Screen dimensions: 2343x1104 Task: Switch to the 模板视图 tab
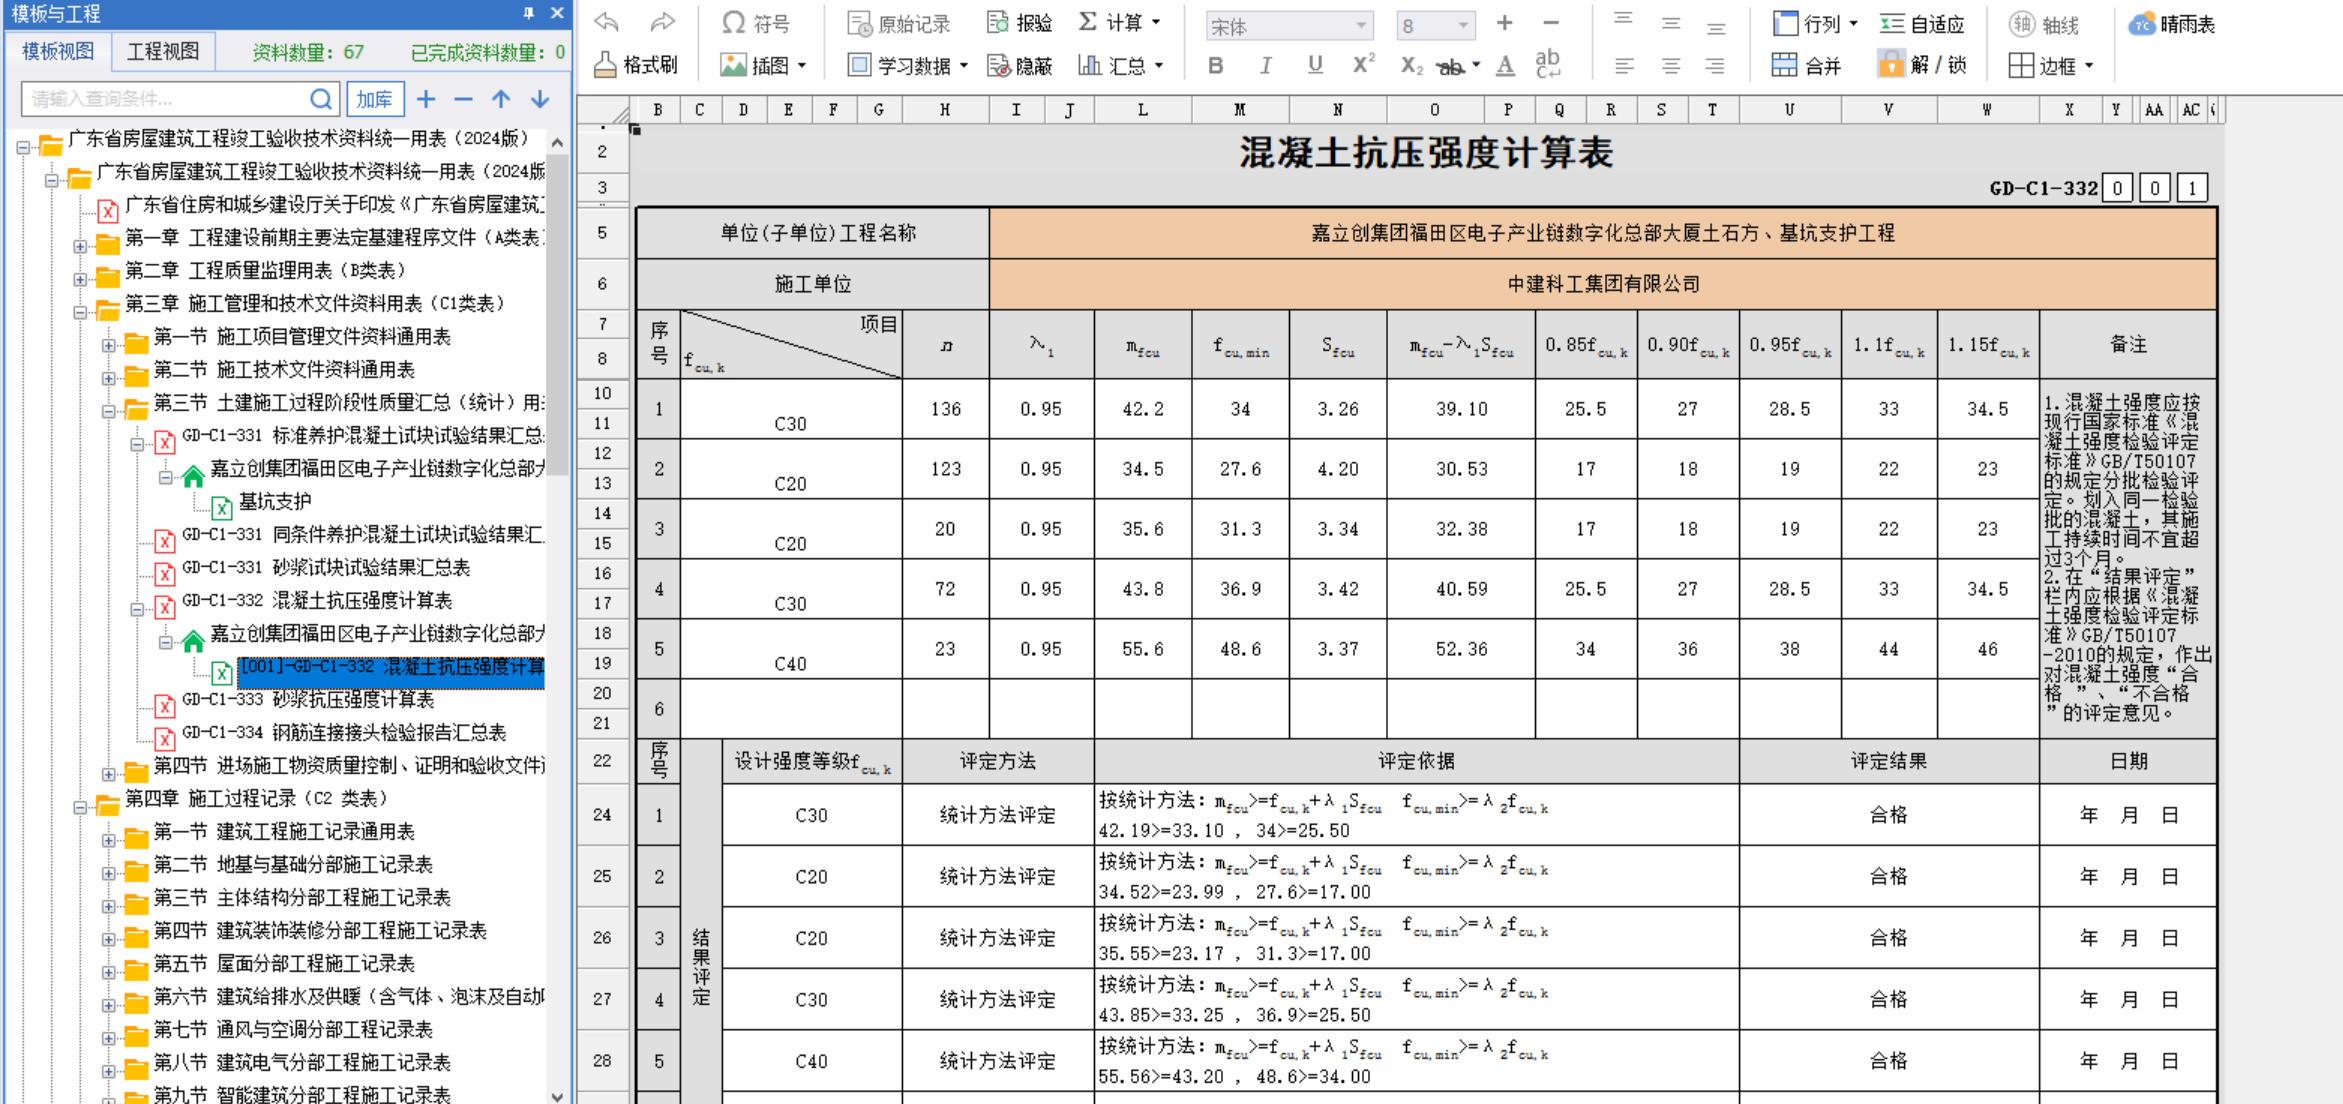(57, 50)
